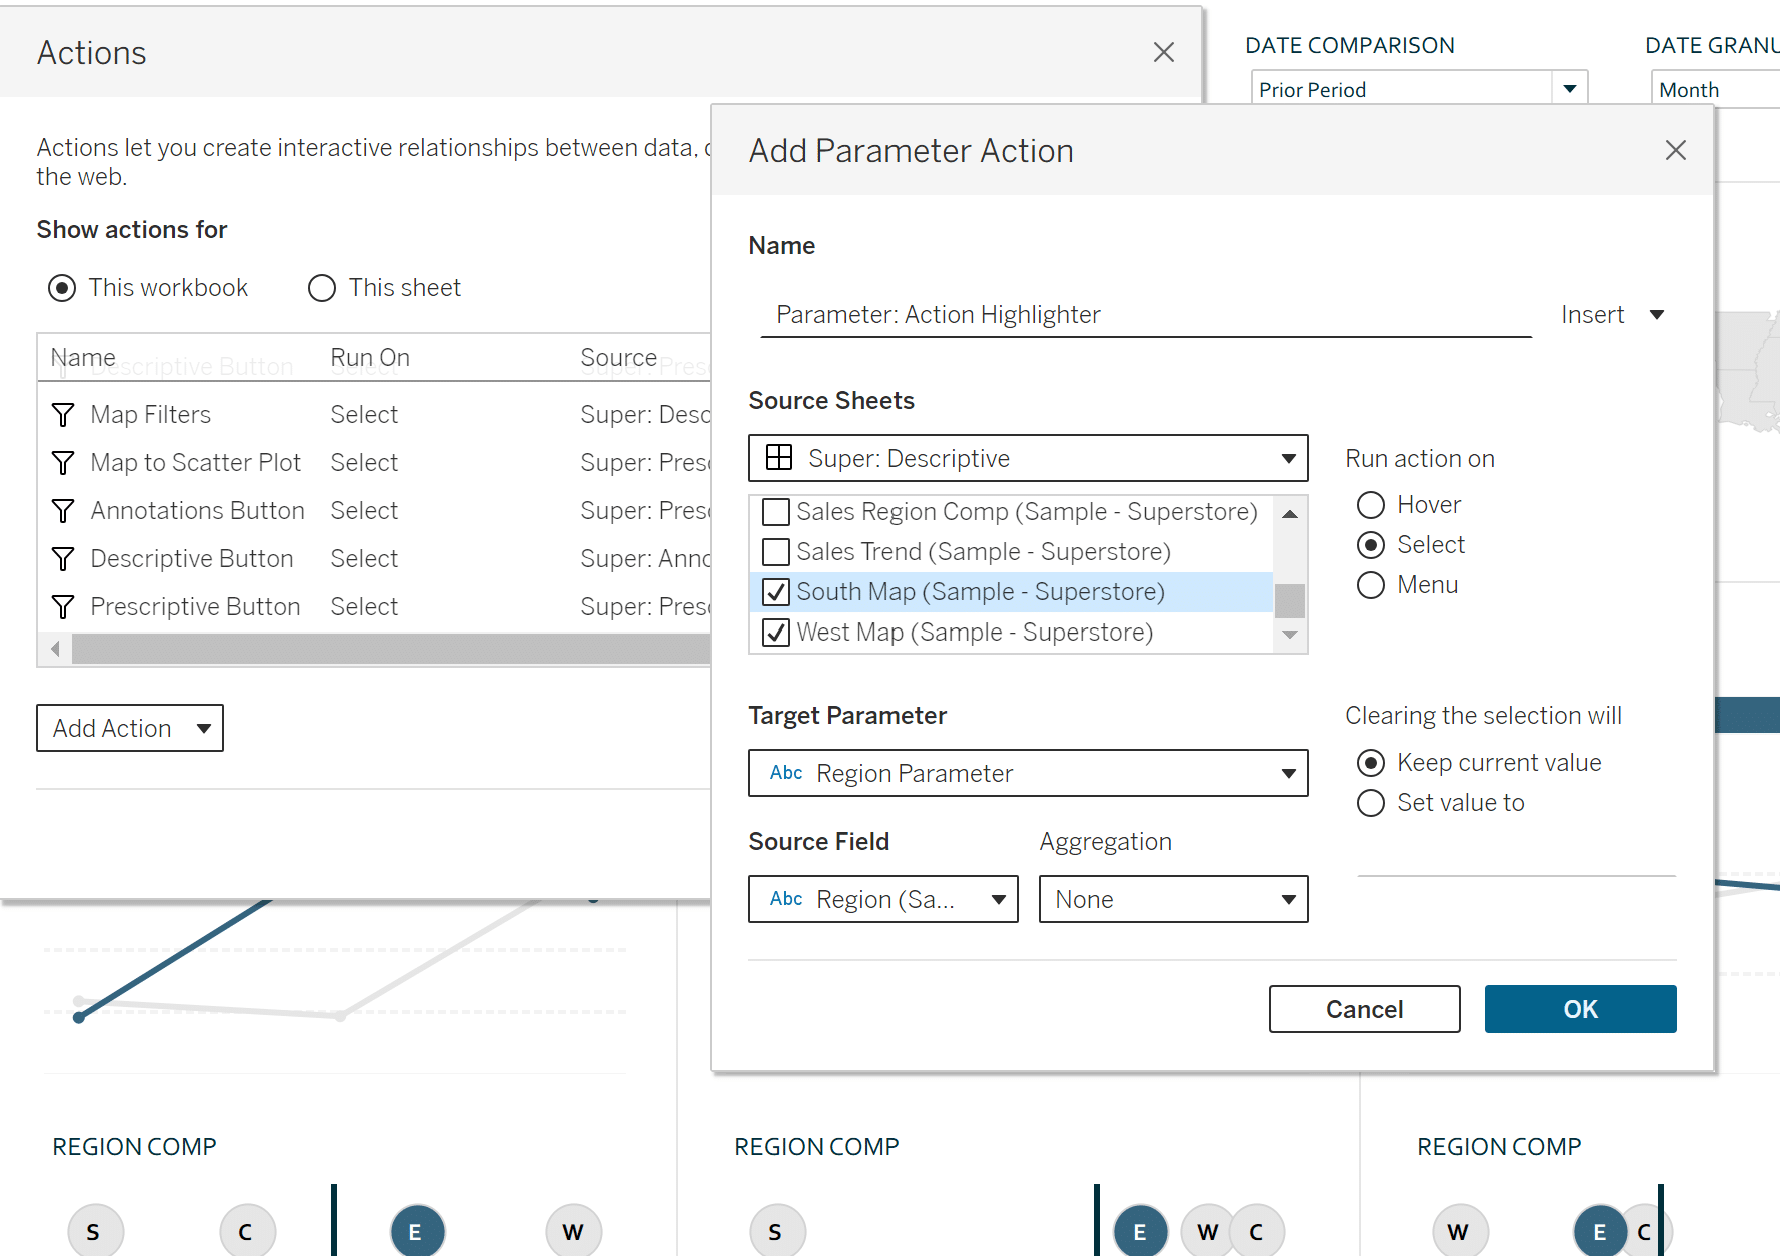1780x1256 pixels.
Task: Select Set value to option
Action: tap(1371, 803)
